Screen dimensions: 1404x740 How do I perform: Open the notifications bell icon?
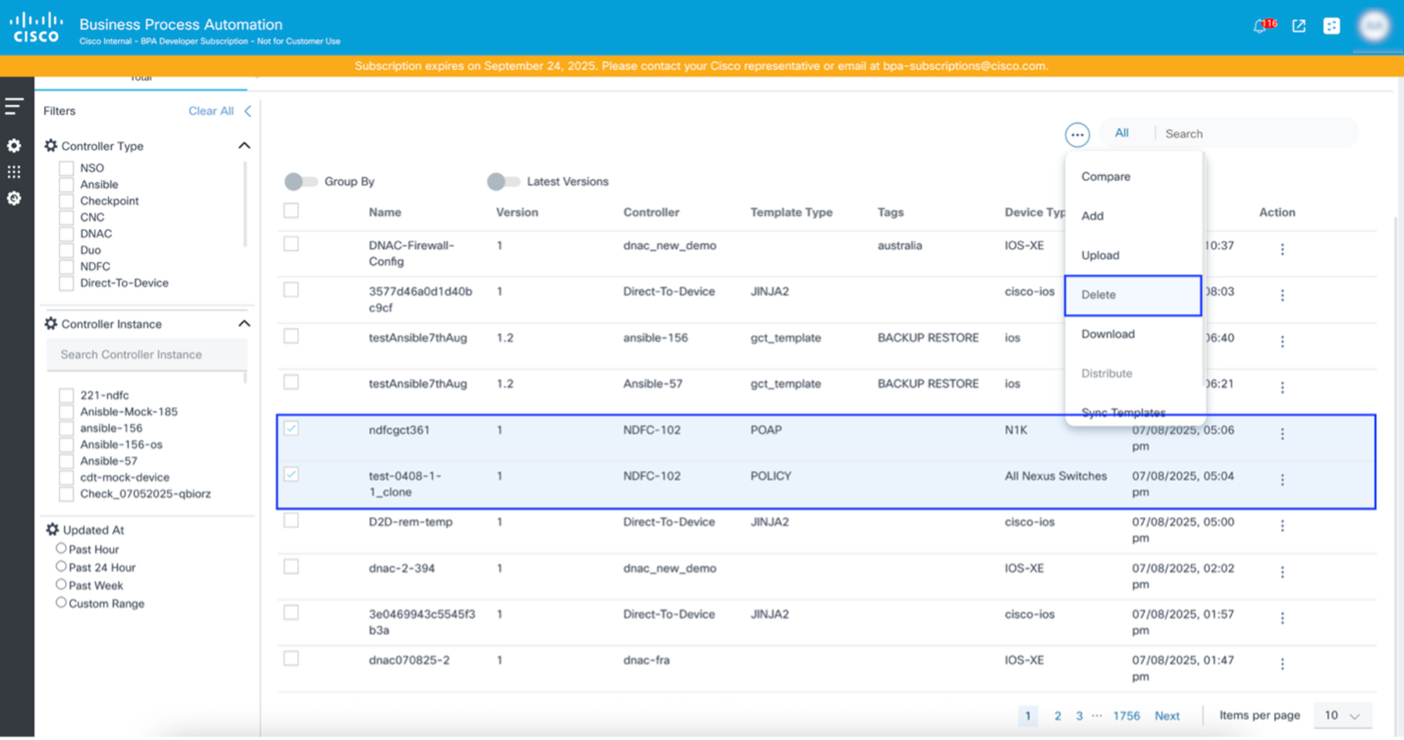click(1260, 27)
